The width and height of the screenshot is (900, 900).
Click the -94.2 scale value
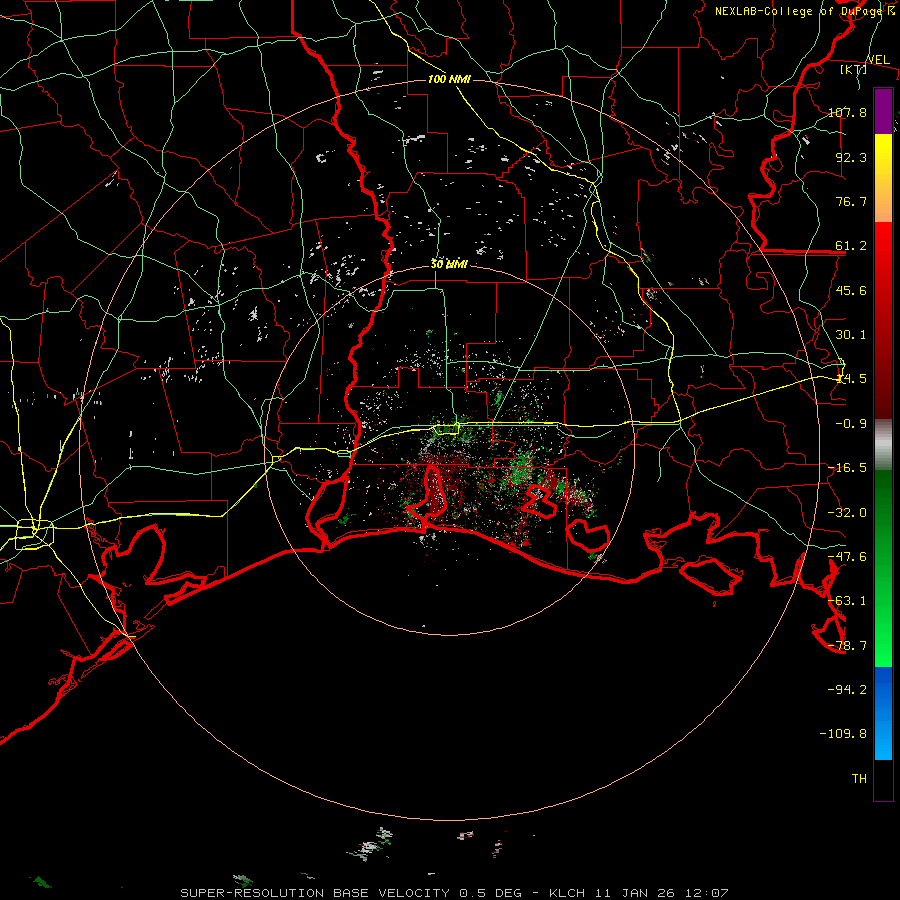click(847, 690)
